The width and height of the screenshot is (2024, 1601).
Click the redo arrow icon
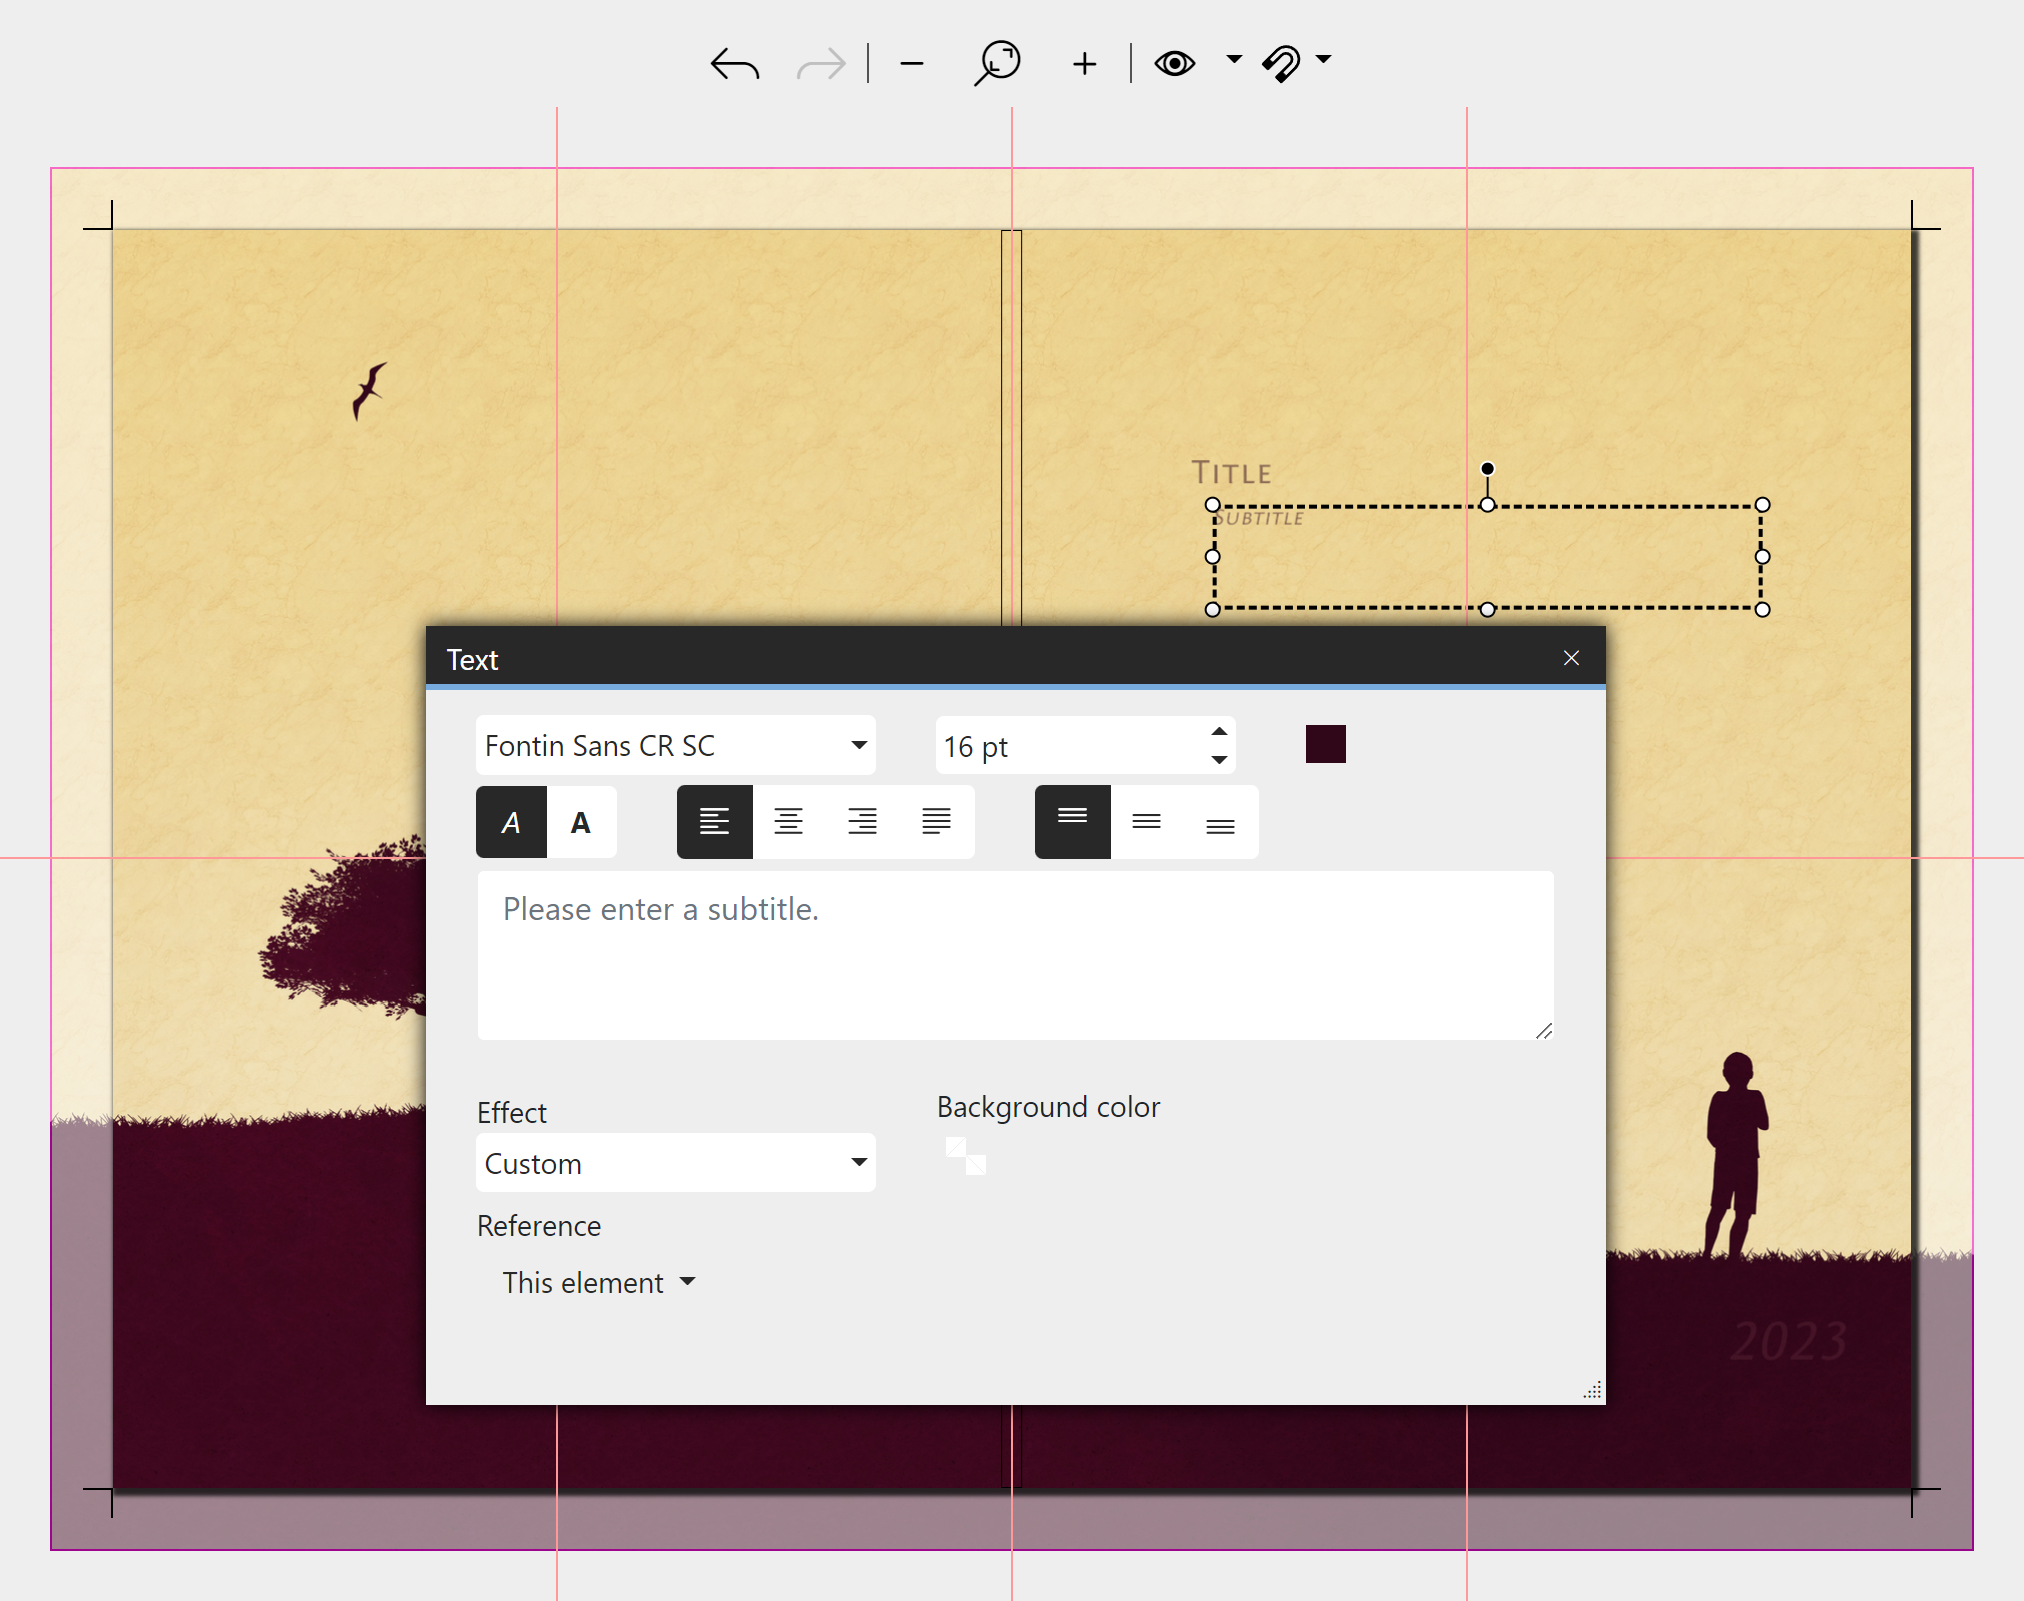pyautogui.click(x=820, y=64)
